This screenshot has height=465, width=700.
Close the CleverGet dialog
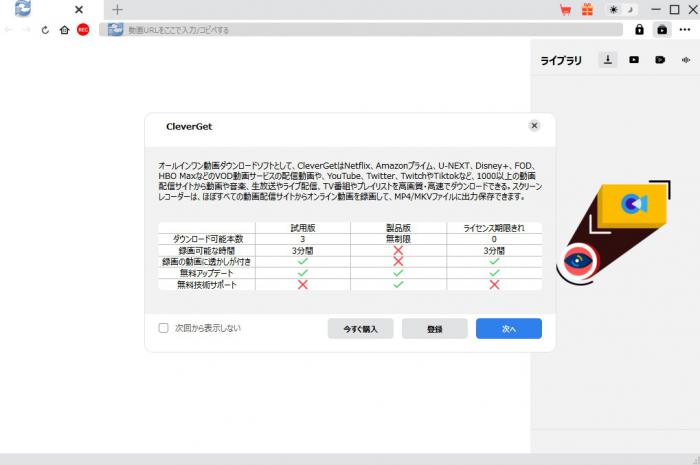pos(534,126)
